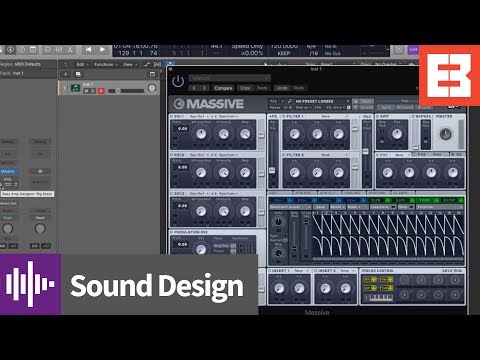Open the Manual preset dropdown
The image size is (480, 360).
tap(229, 78)
